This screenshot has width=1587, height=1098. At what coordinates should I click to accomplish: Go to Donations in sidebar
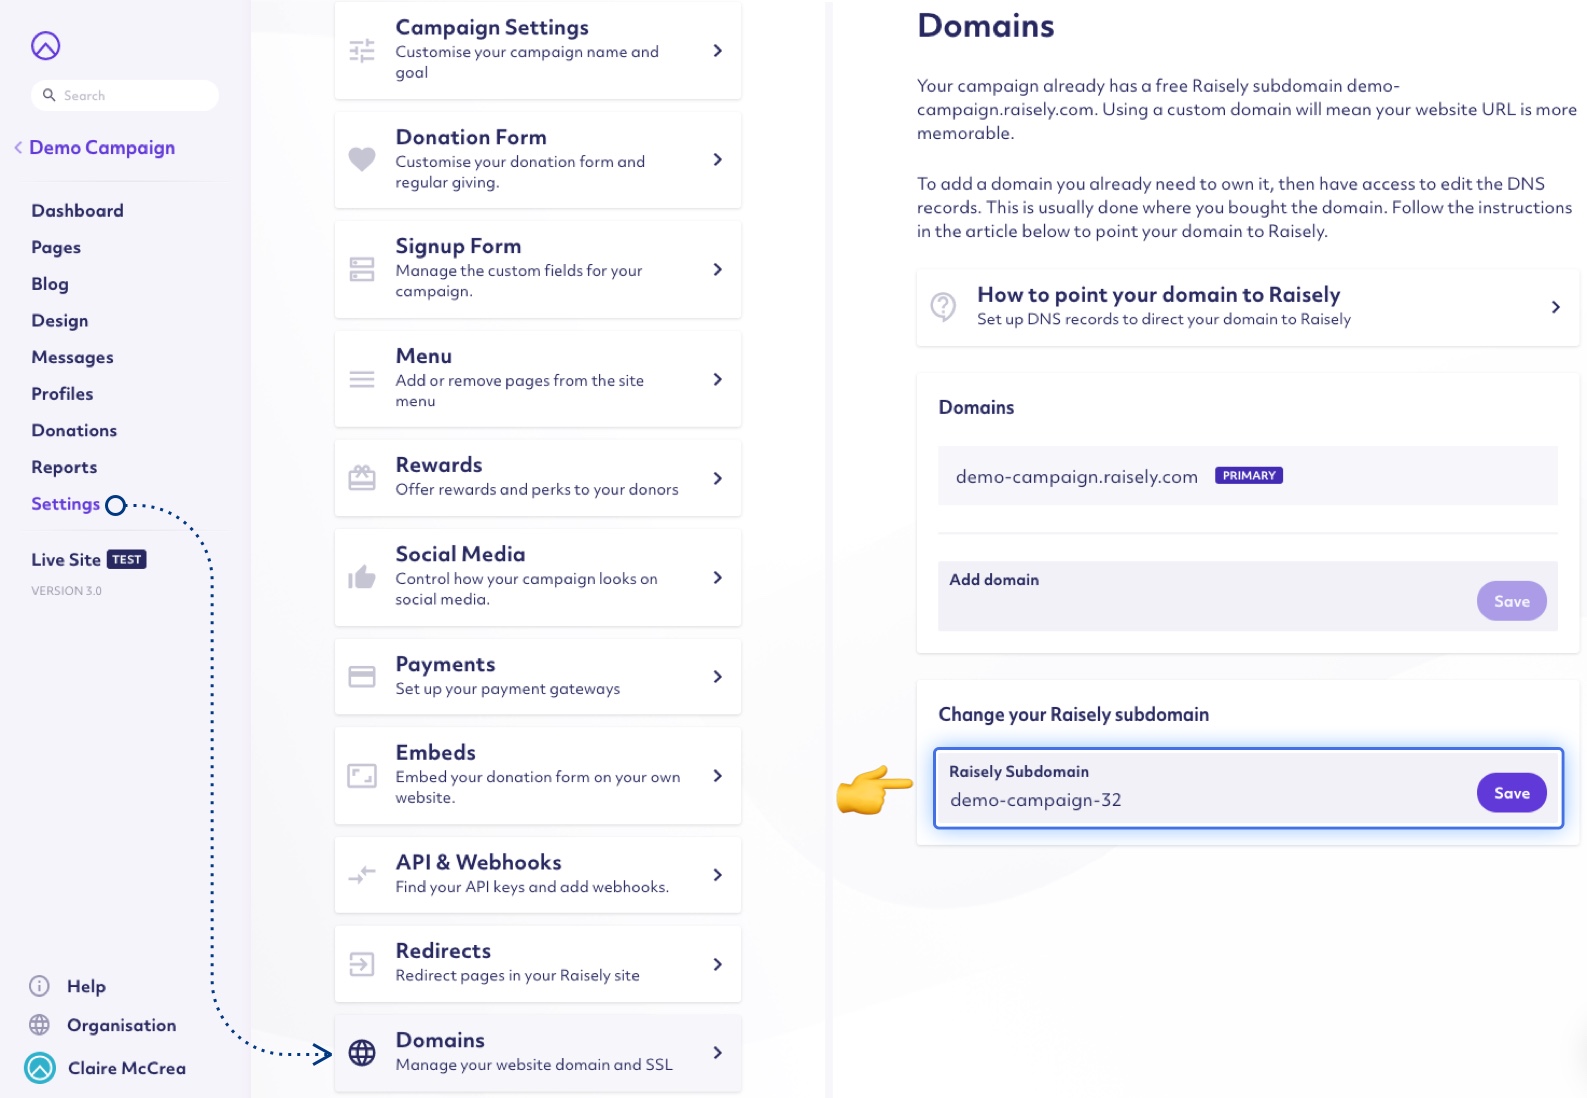[x=74, y=431]
